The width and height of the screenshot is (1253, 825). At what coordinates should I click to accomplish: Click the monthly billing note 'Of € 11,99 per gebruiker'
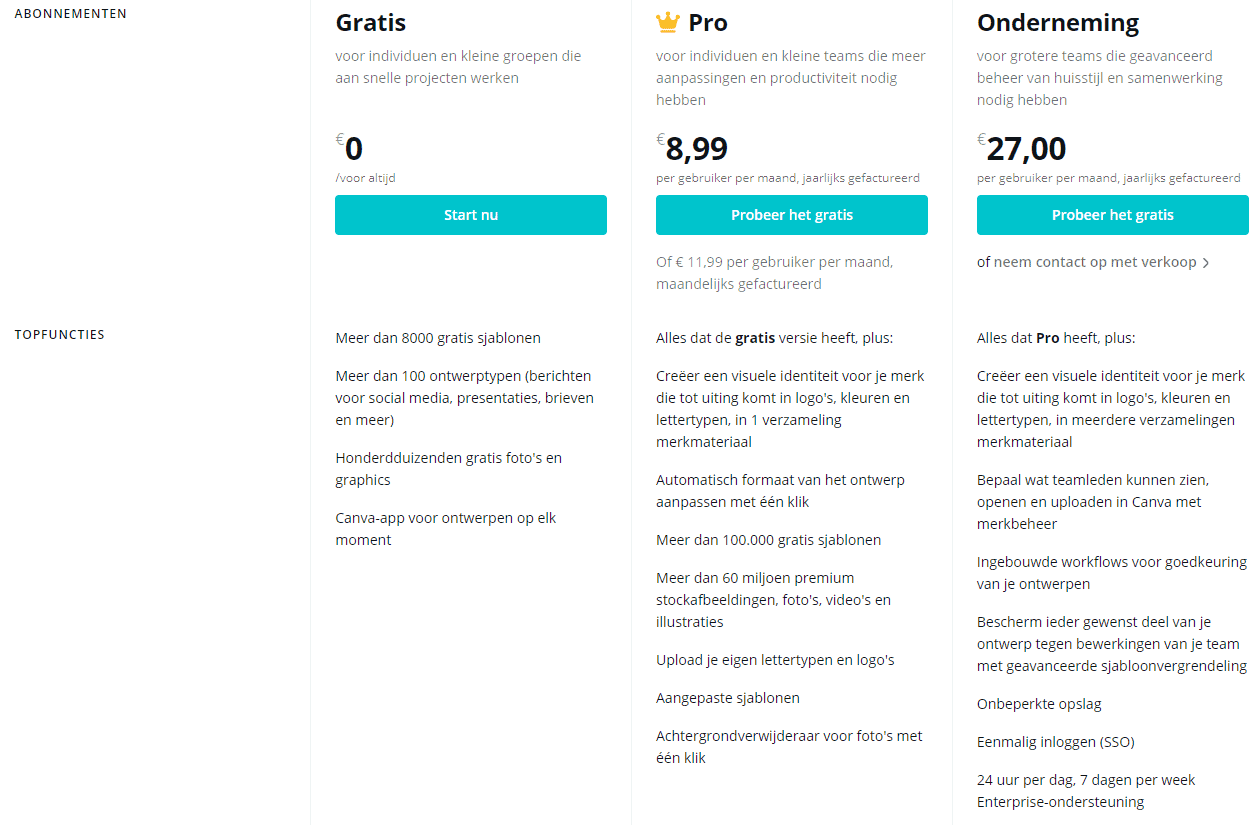(x=774, y=273)
